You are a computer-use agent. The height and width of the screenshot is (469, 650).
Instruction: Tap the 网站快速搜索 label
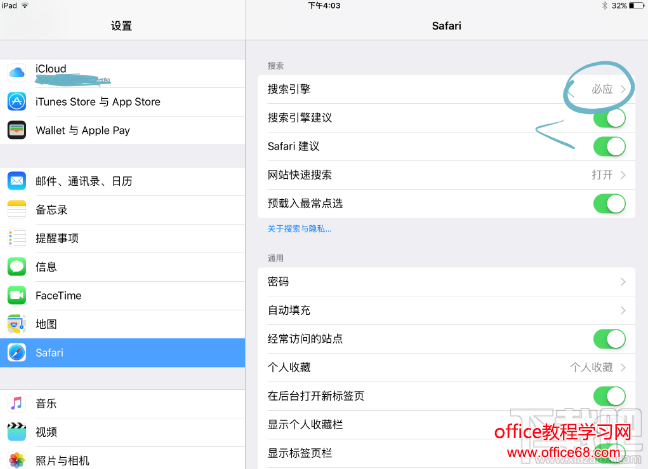click(300, 175)
